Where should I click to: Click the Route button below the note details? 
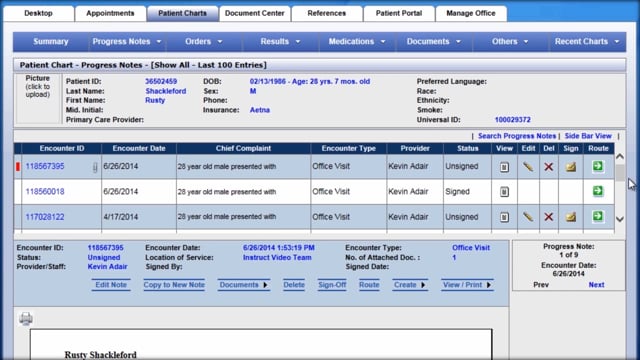coord(369,285)
